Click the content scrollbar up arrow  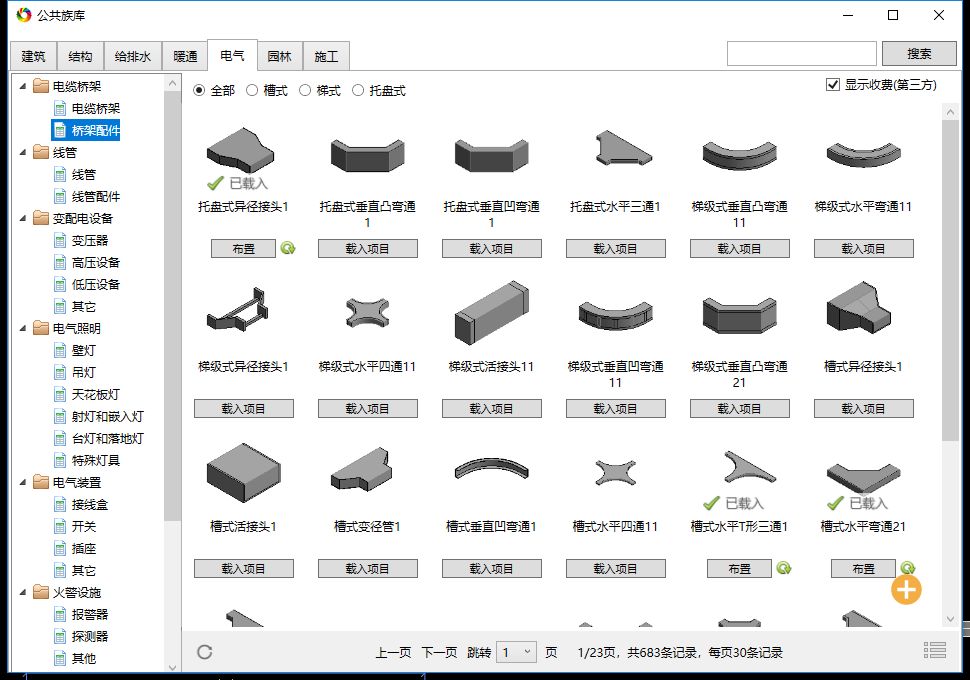[x=950, y=112]
